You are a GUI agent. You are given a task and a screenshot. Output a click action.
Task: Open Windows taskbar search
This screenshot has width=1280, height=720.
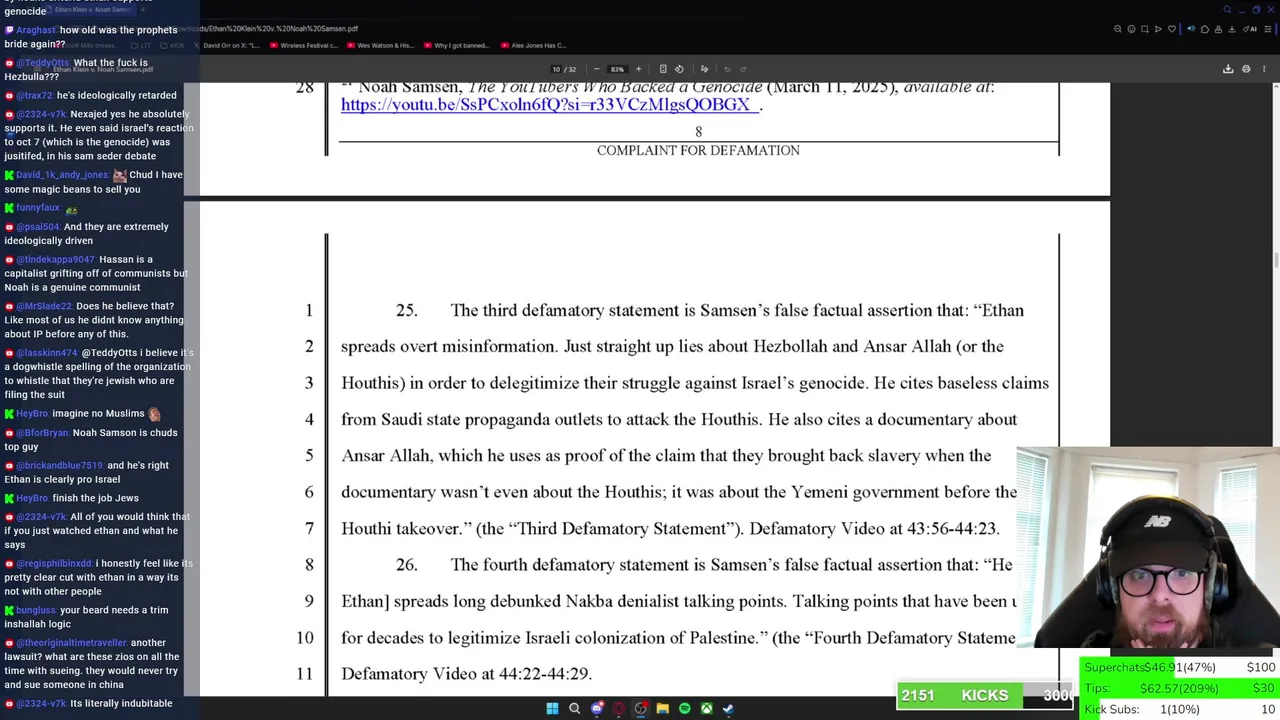tap(574, 709)
